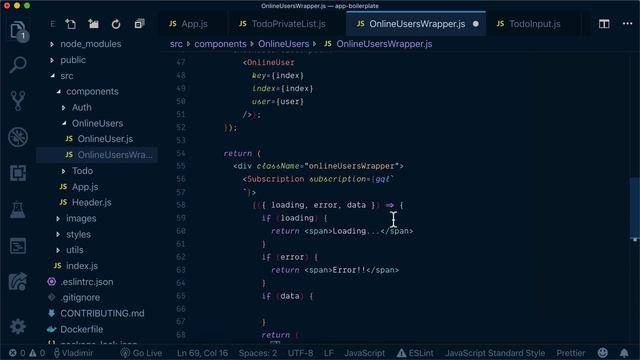Open the notifications bell

point(624,353)
